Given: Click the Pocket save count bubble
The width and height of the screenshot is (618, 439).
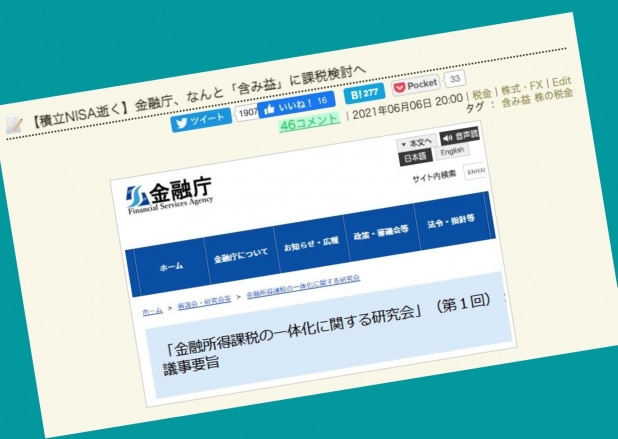Looking at the screenshot, I should pyautogui.click(x=455, y=79).
